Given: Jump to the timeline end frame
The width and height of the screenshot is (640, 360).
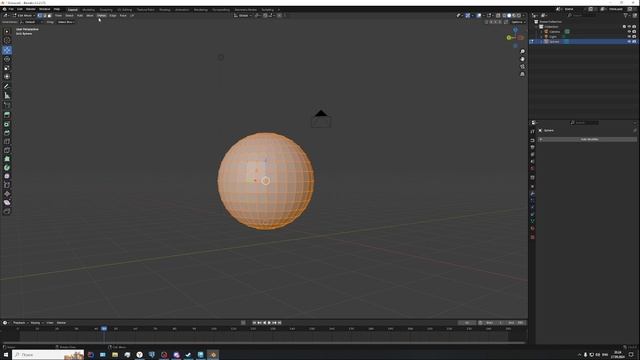Looking at the screenshot, I should 280,322.
